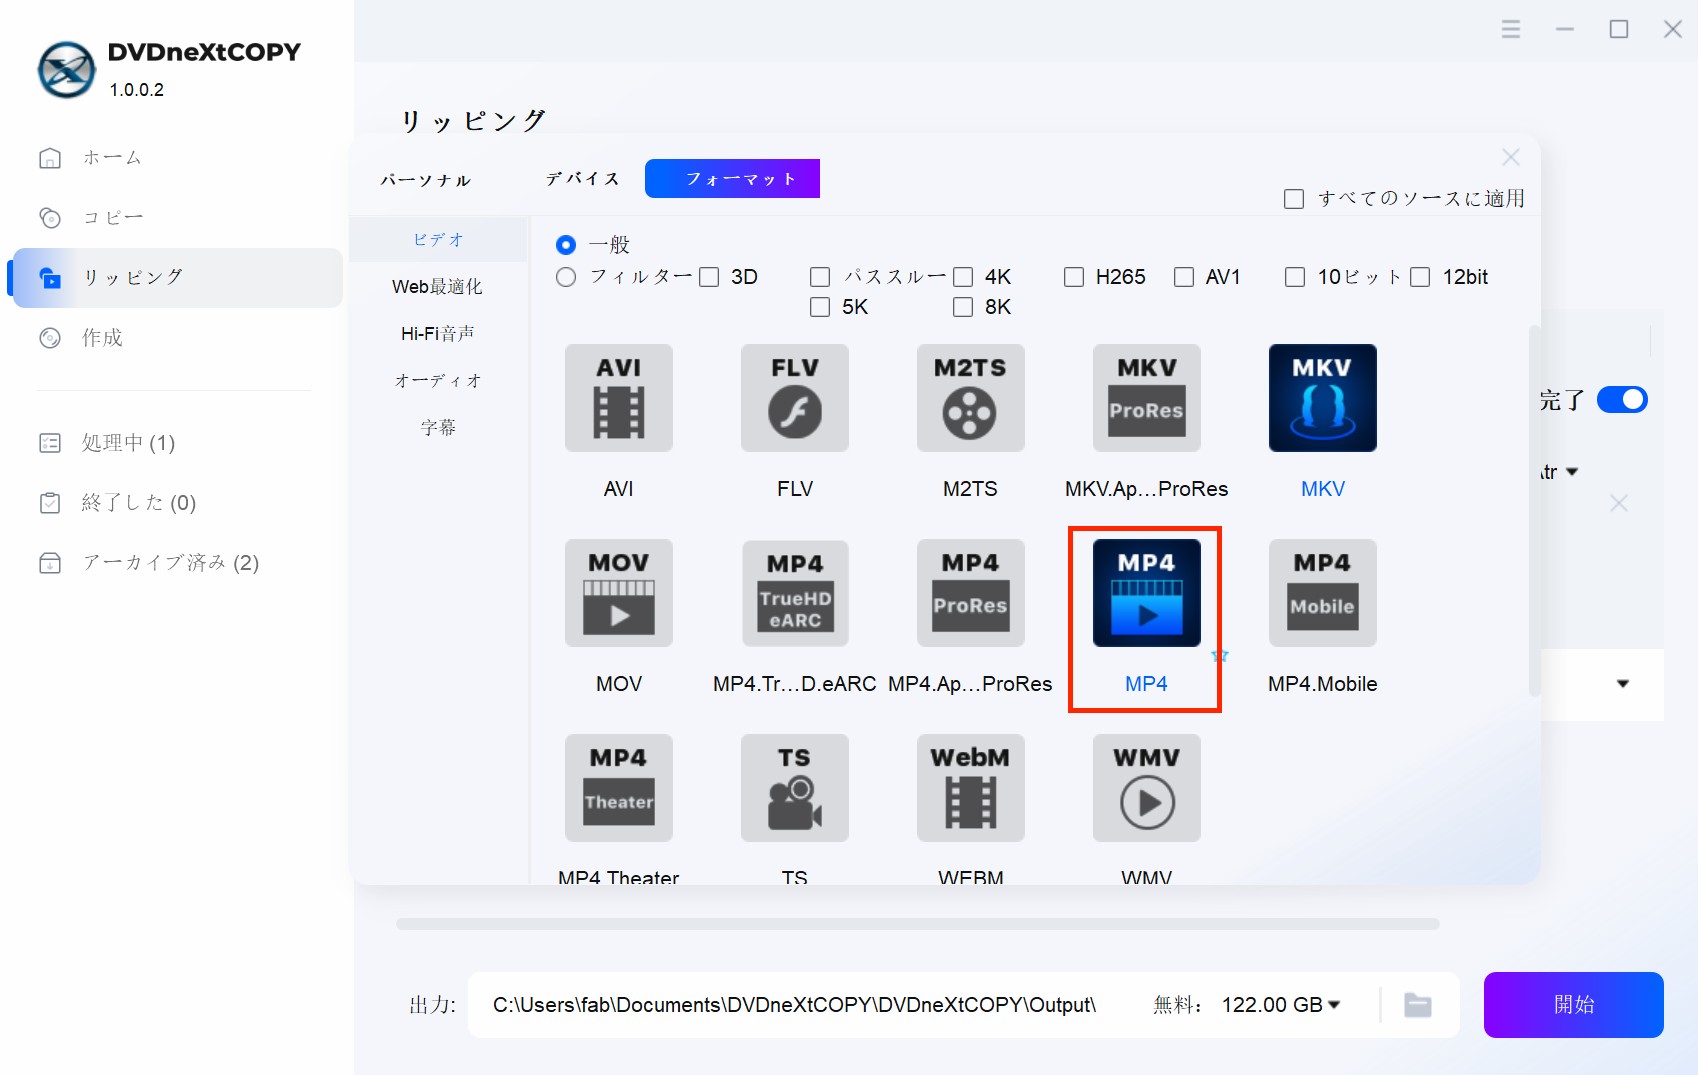Switch to the デバイス tab
This screenshot has width=1698, height=1075.
tap(583, 179)
